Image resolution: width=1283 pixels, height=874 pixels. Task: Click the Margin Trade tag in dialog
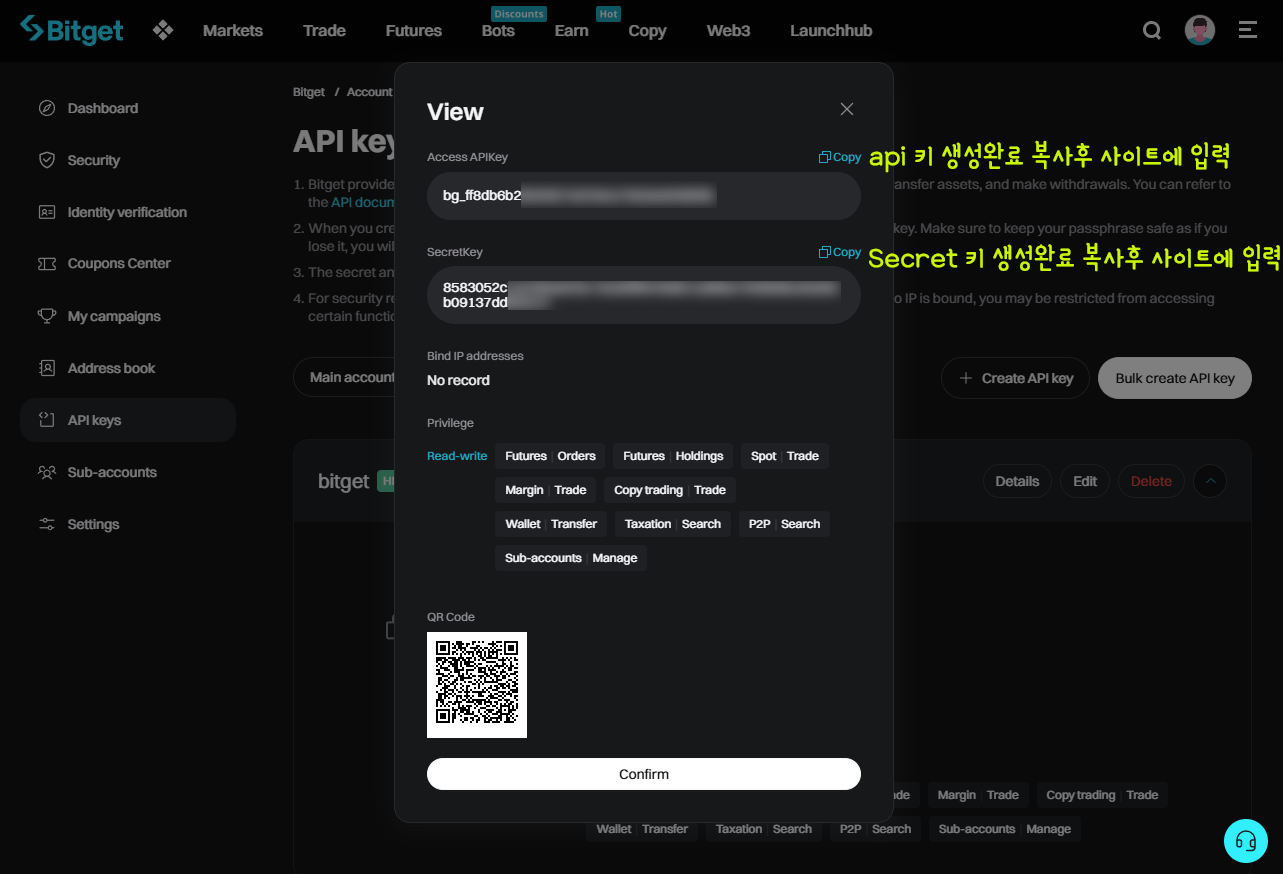point(546,490)
